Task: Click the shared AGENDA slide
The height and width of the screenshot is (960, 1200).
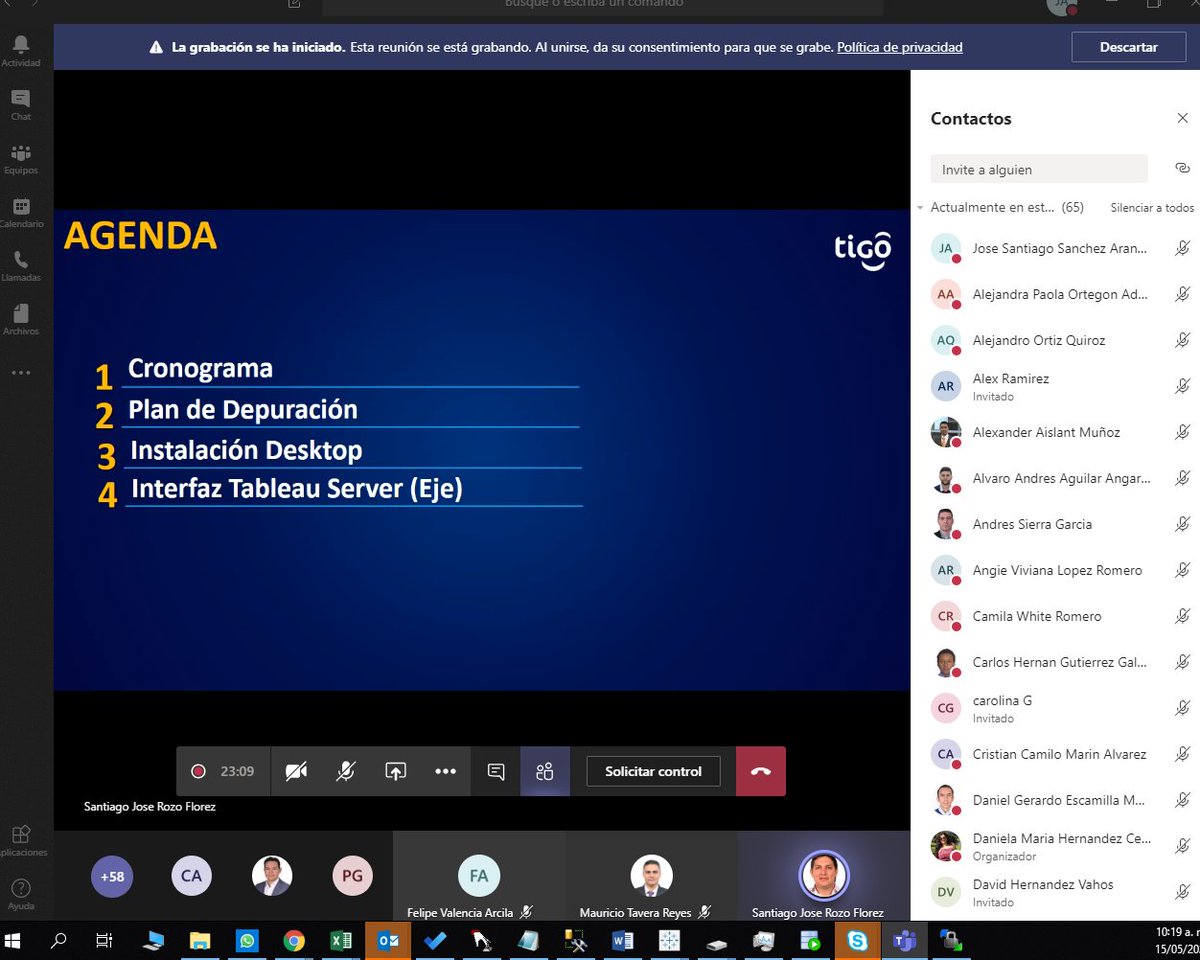Action: 482,450
